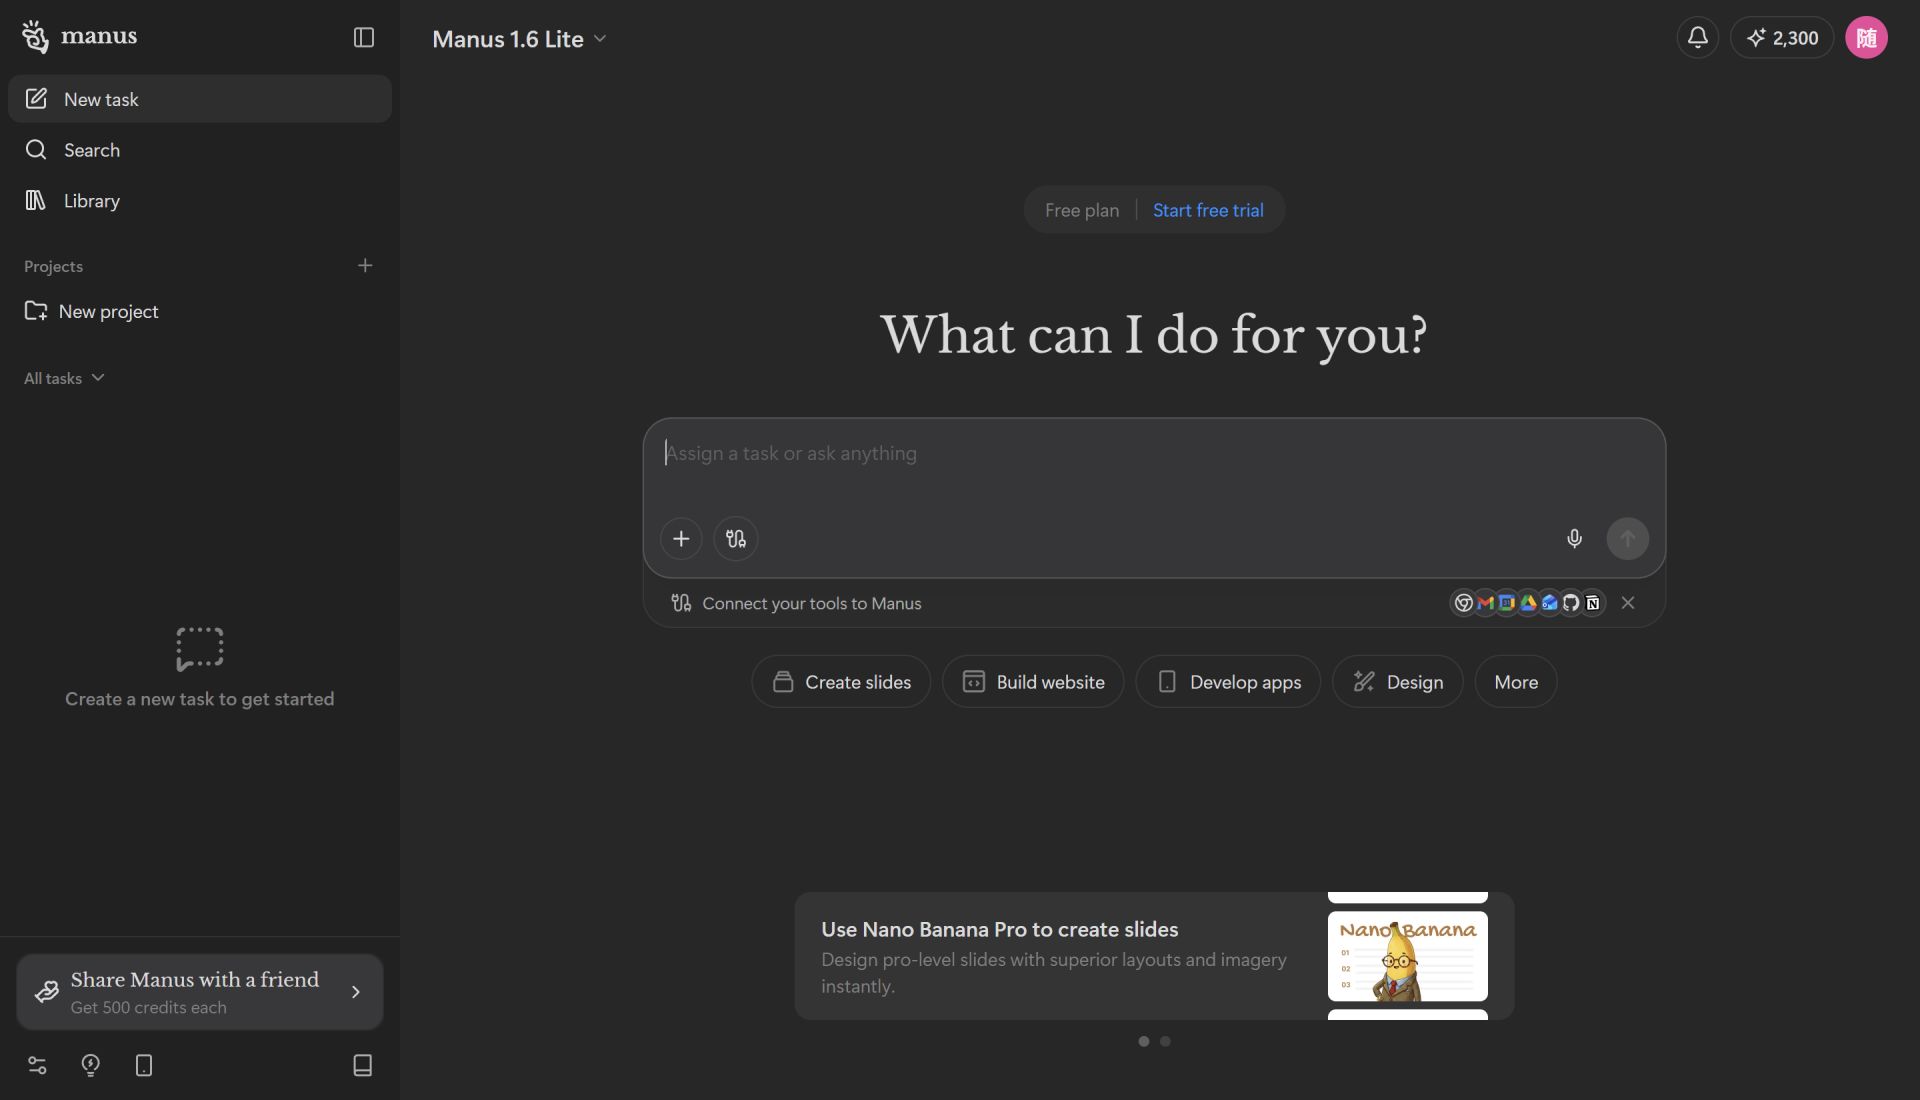Collapse the sidebar with the panel icon
1920x1100 pixels.
click(x=364, y=38)
